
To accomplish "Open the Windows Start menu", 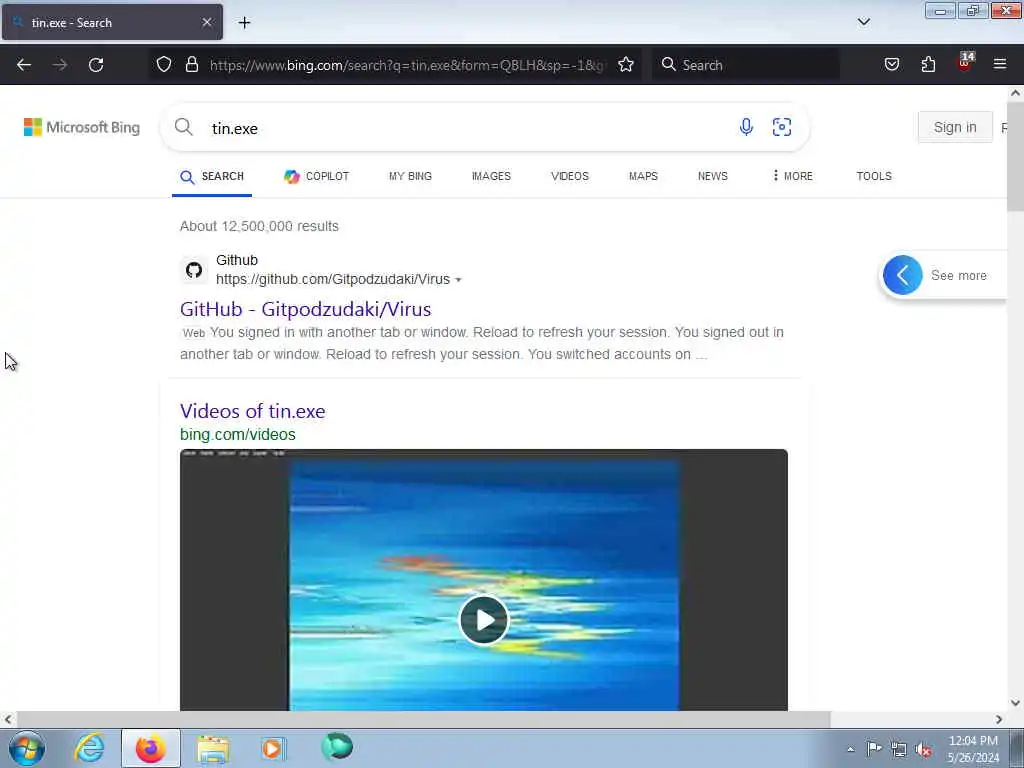I will [27, 748].
